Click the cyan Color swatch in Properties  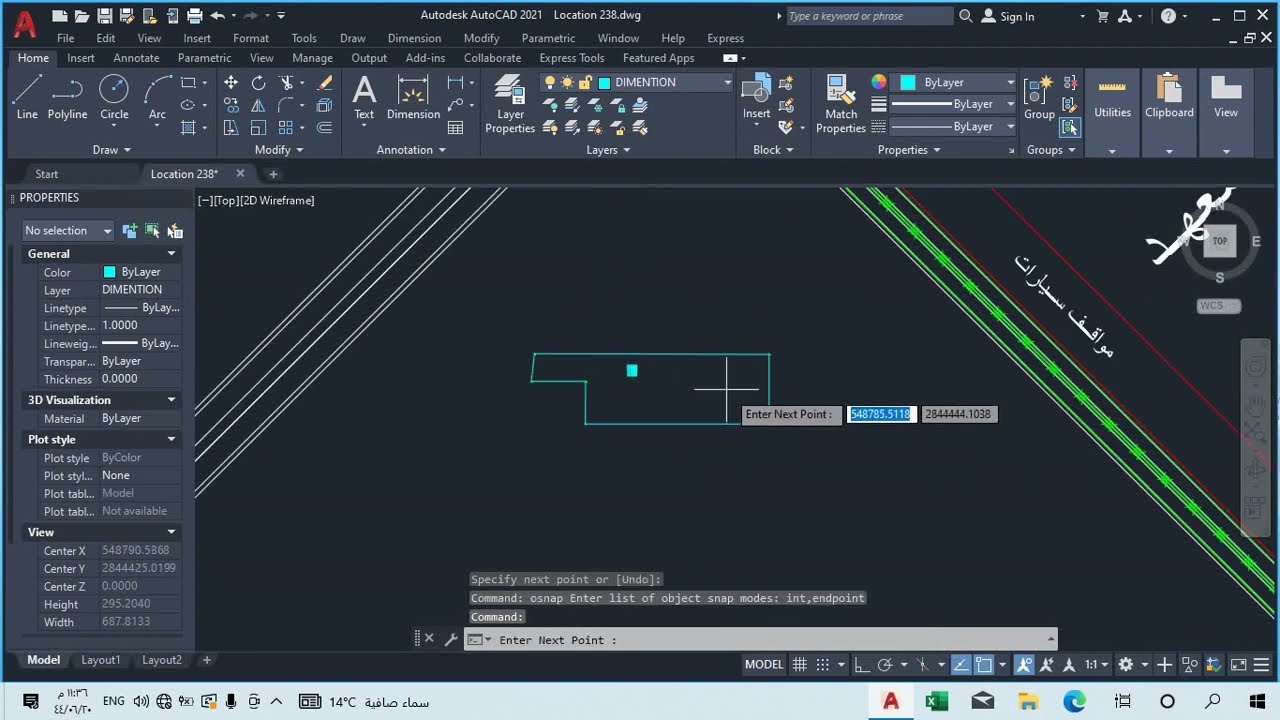click(110, 272)
